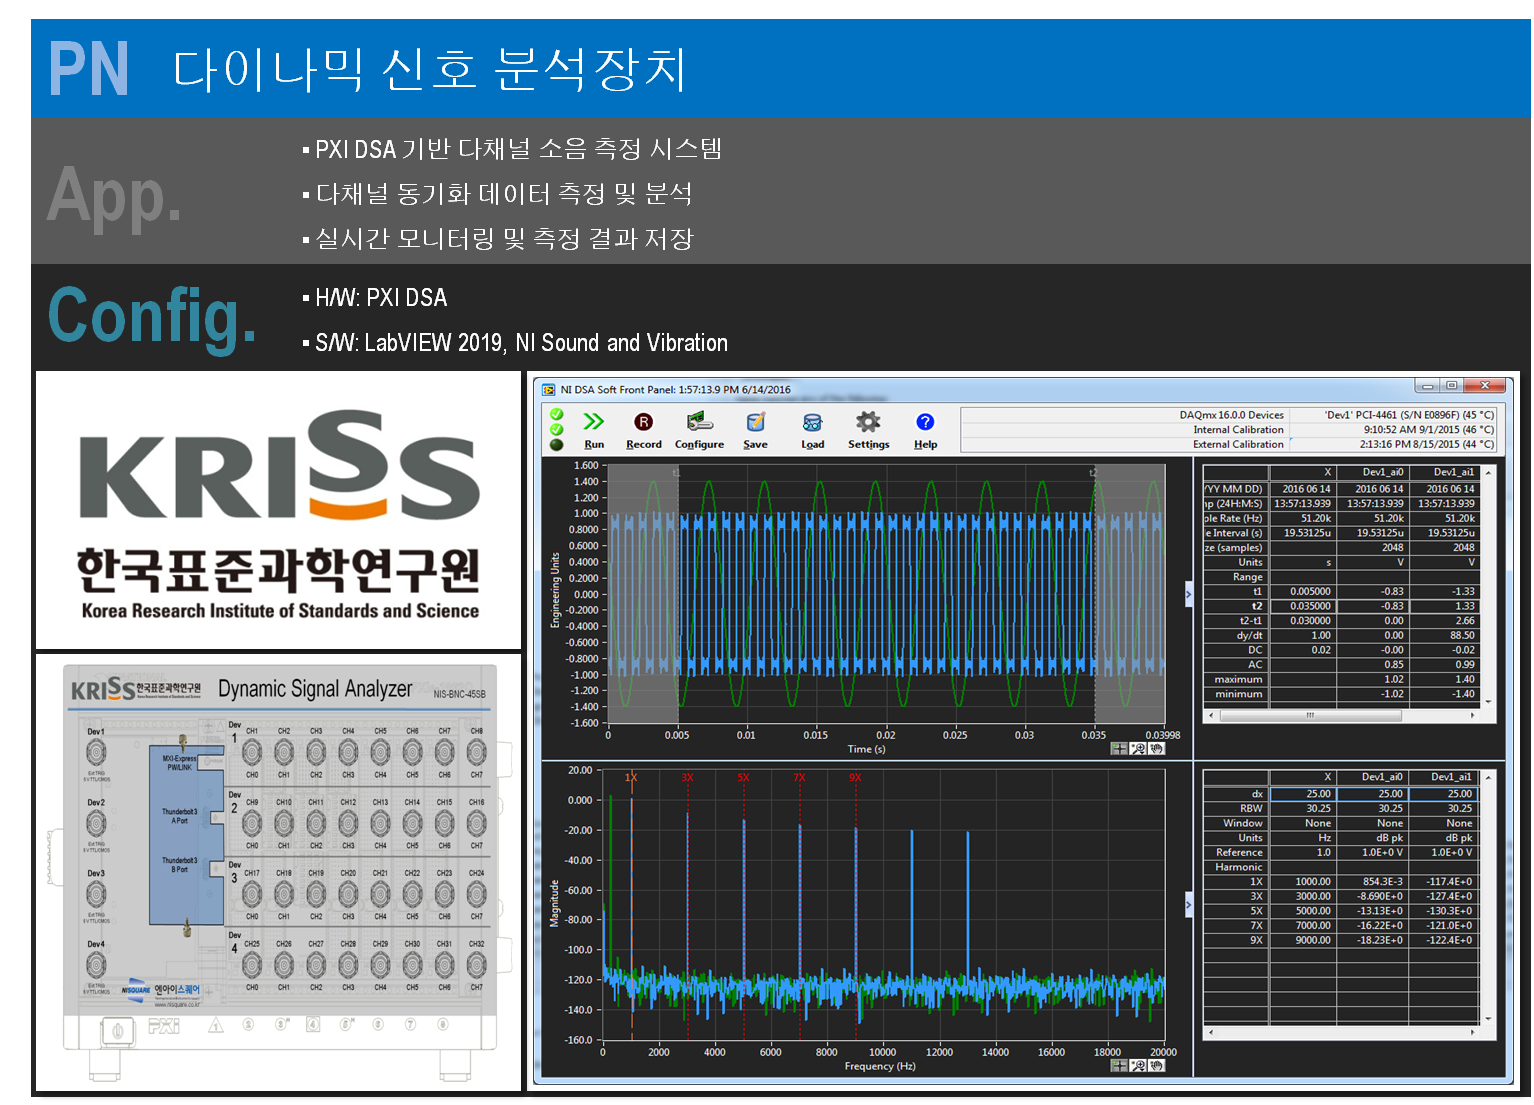Click the 1.600 top Engineering Units axis value
Image resolution: width=1534 pixels, height=1105 pixels.
[x=586, y=465]
